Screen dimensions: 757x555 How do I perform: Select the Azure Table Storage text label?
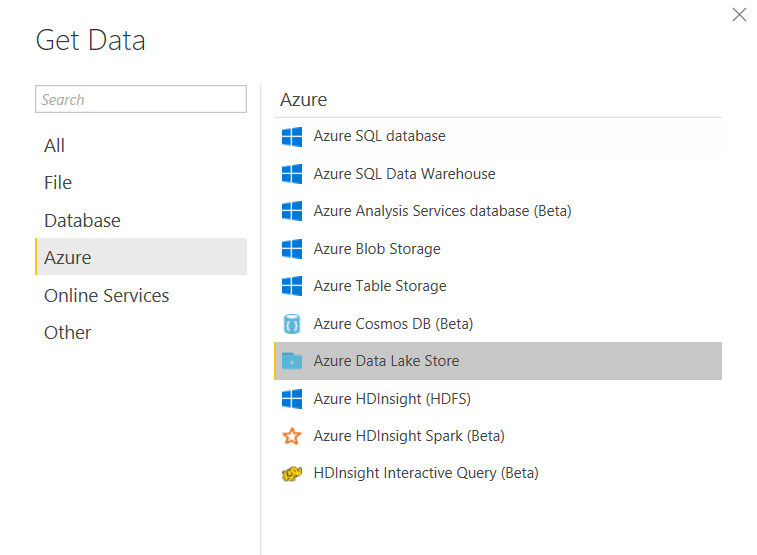coord(380,286)
